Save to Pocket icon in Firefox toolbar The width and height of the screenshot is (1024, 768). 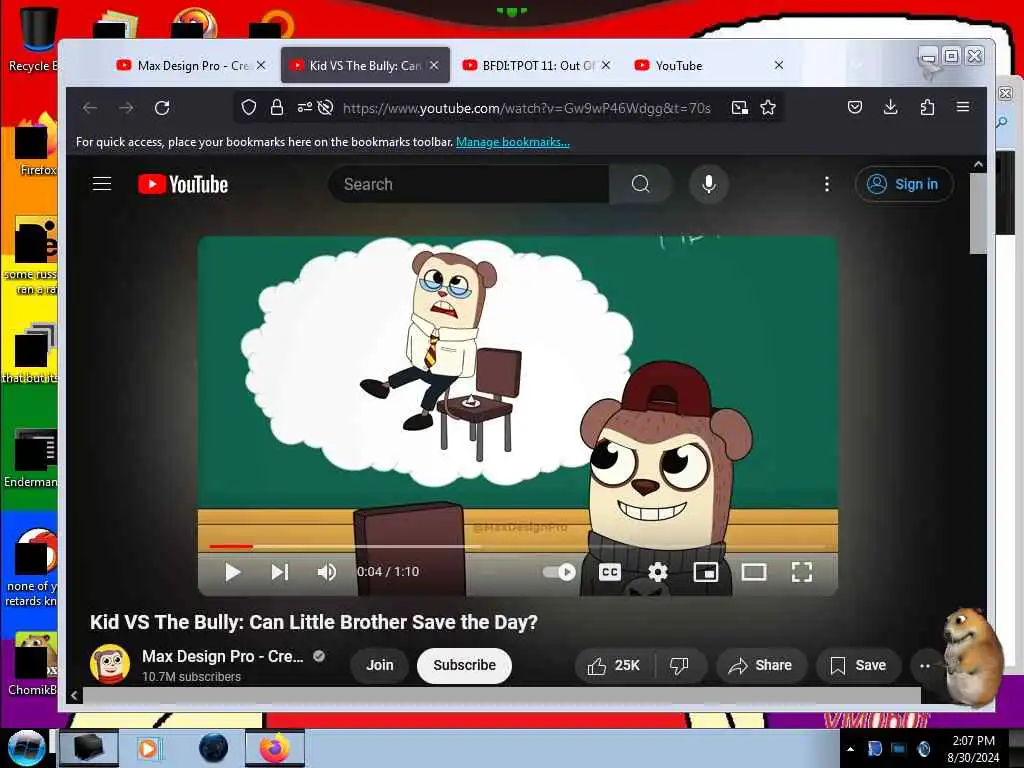[x=855, y=107]
